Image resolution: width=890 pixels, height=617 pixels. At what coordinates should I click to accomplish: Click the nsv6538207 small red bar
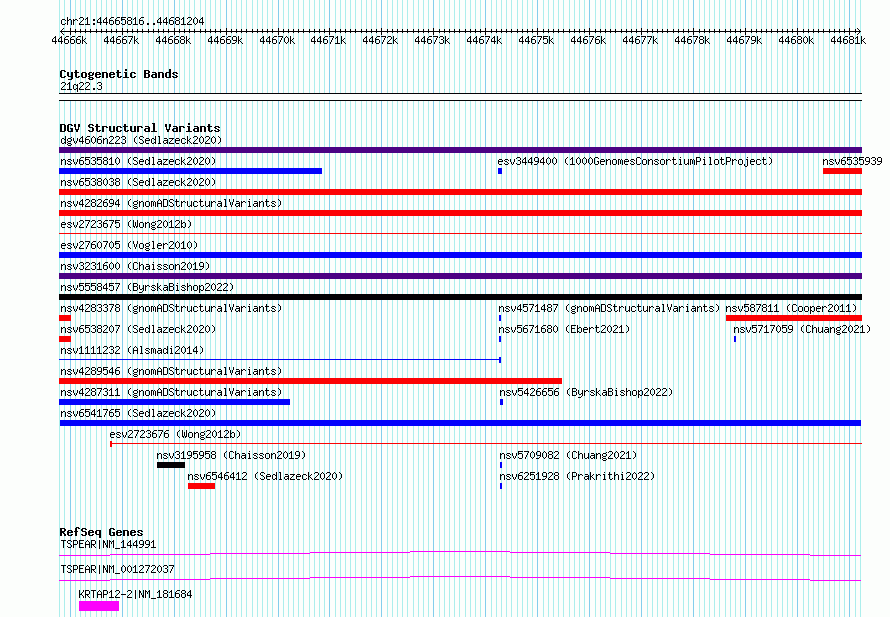65,339
